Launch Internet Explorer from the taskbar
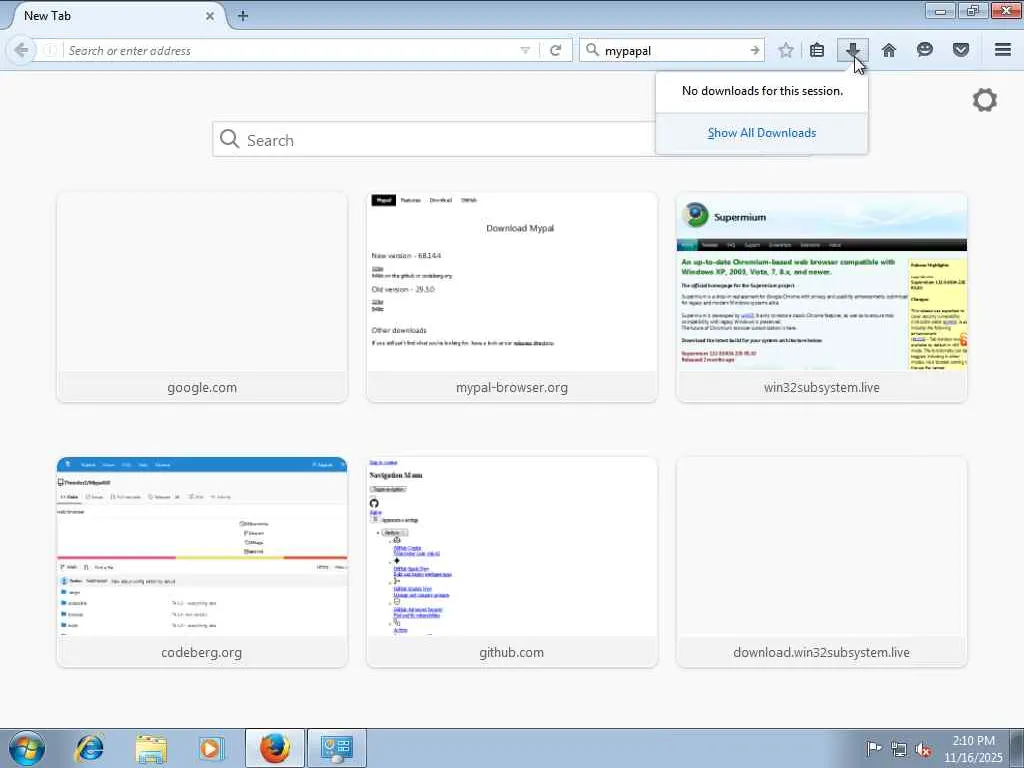The image size is (1024, 768). [89, 748]
